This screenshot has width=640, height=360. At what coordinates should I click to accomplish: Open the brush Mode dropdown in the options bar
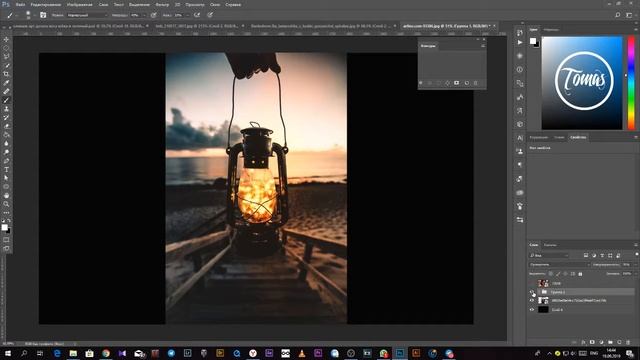[87, 15]
